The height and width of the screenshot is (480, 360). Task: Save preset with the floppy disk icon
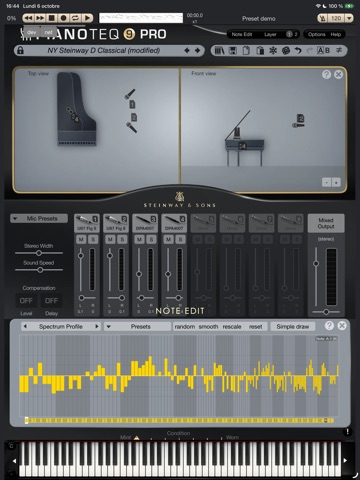click(232, 51)
